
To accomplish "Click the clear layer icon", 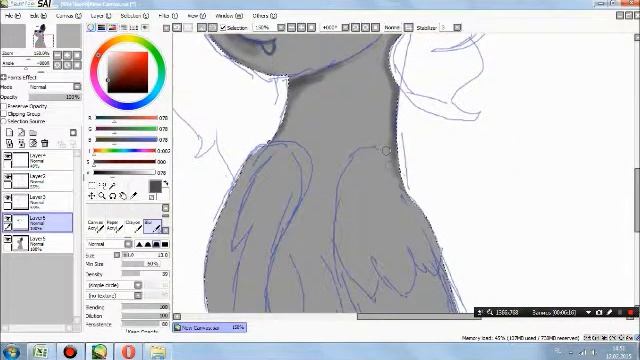I will [x=33, y=143].
